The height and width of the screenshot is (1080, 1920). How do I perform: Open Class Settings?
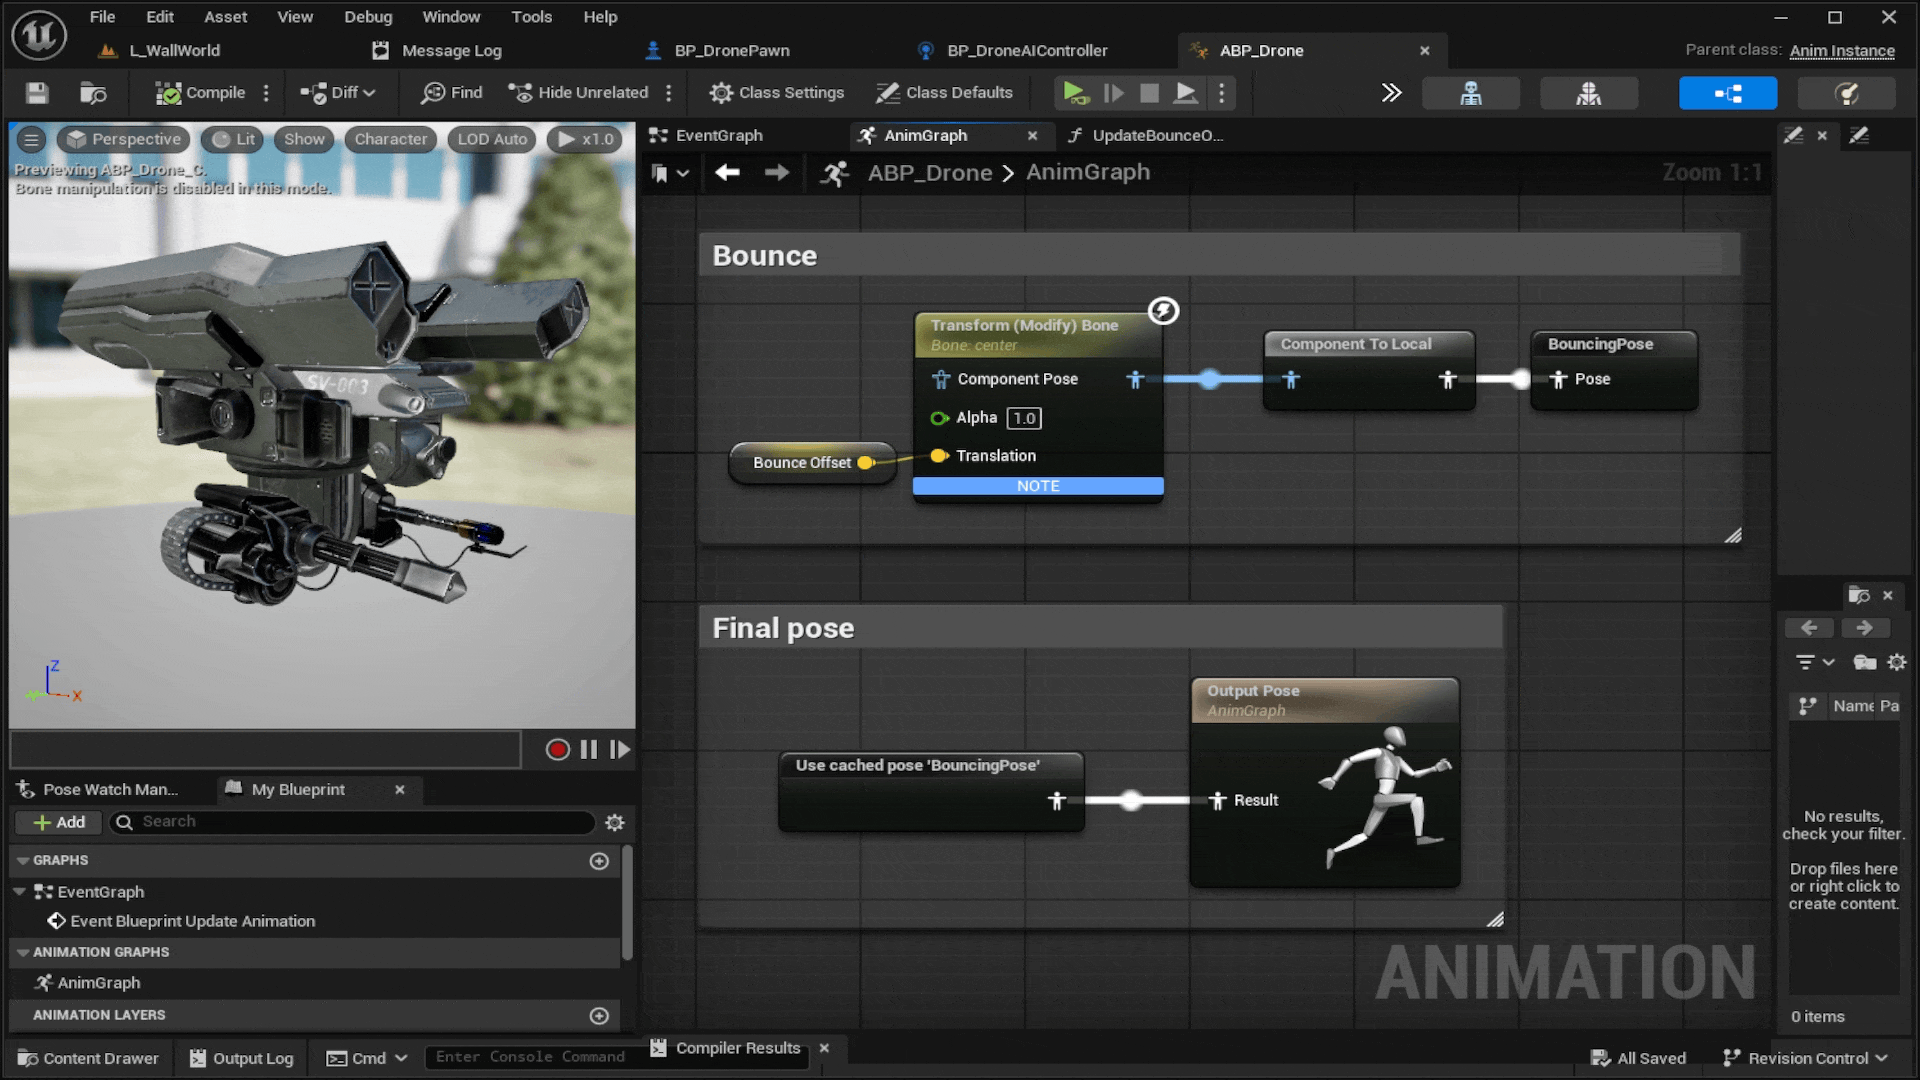pyautogui.click(x=777, y=93)
